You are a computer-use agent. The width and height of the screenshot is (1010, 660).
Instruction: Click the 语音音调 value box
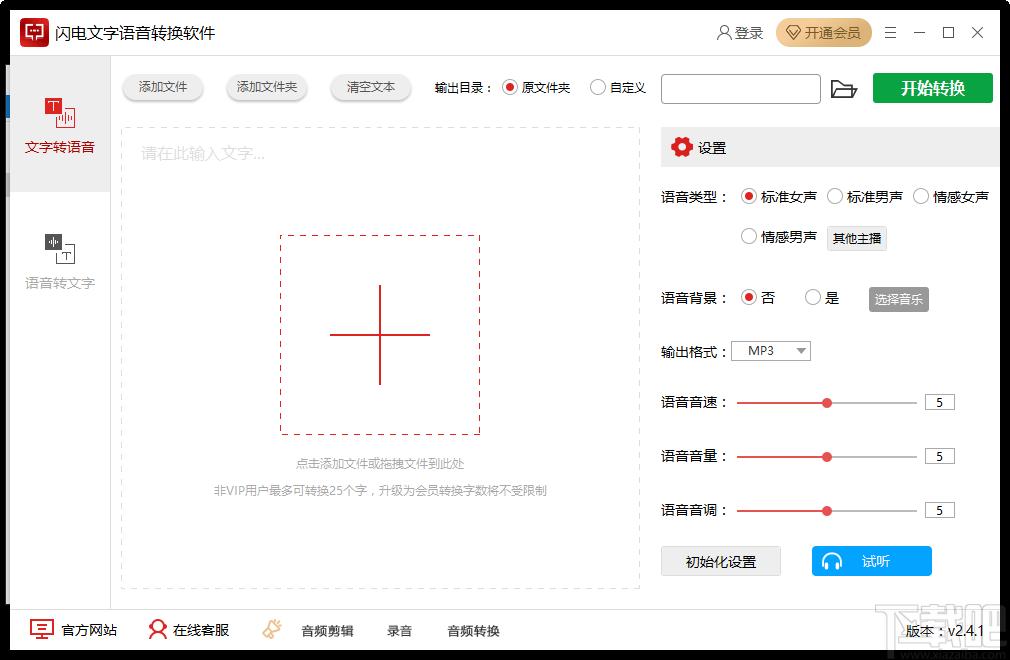[x=940, y=511]
